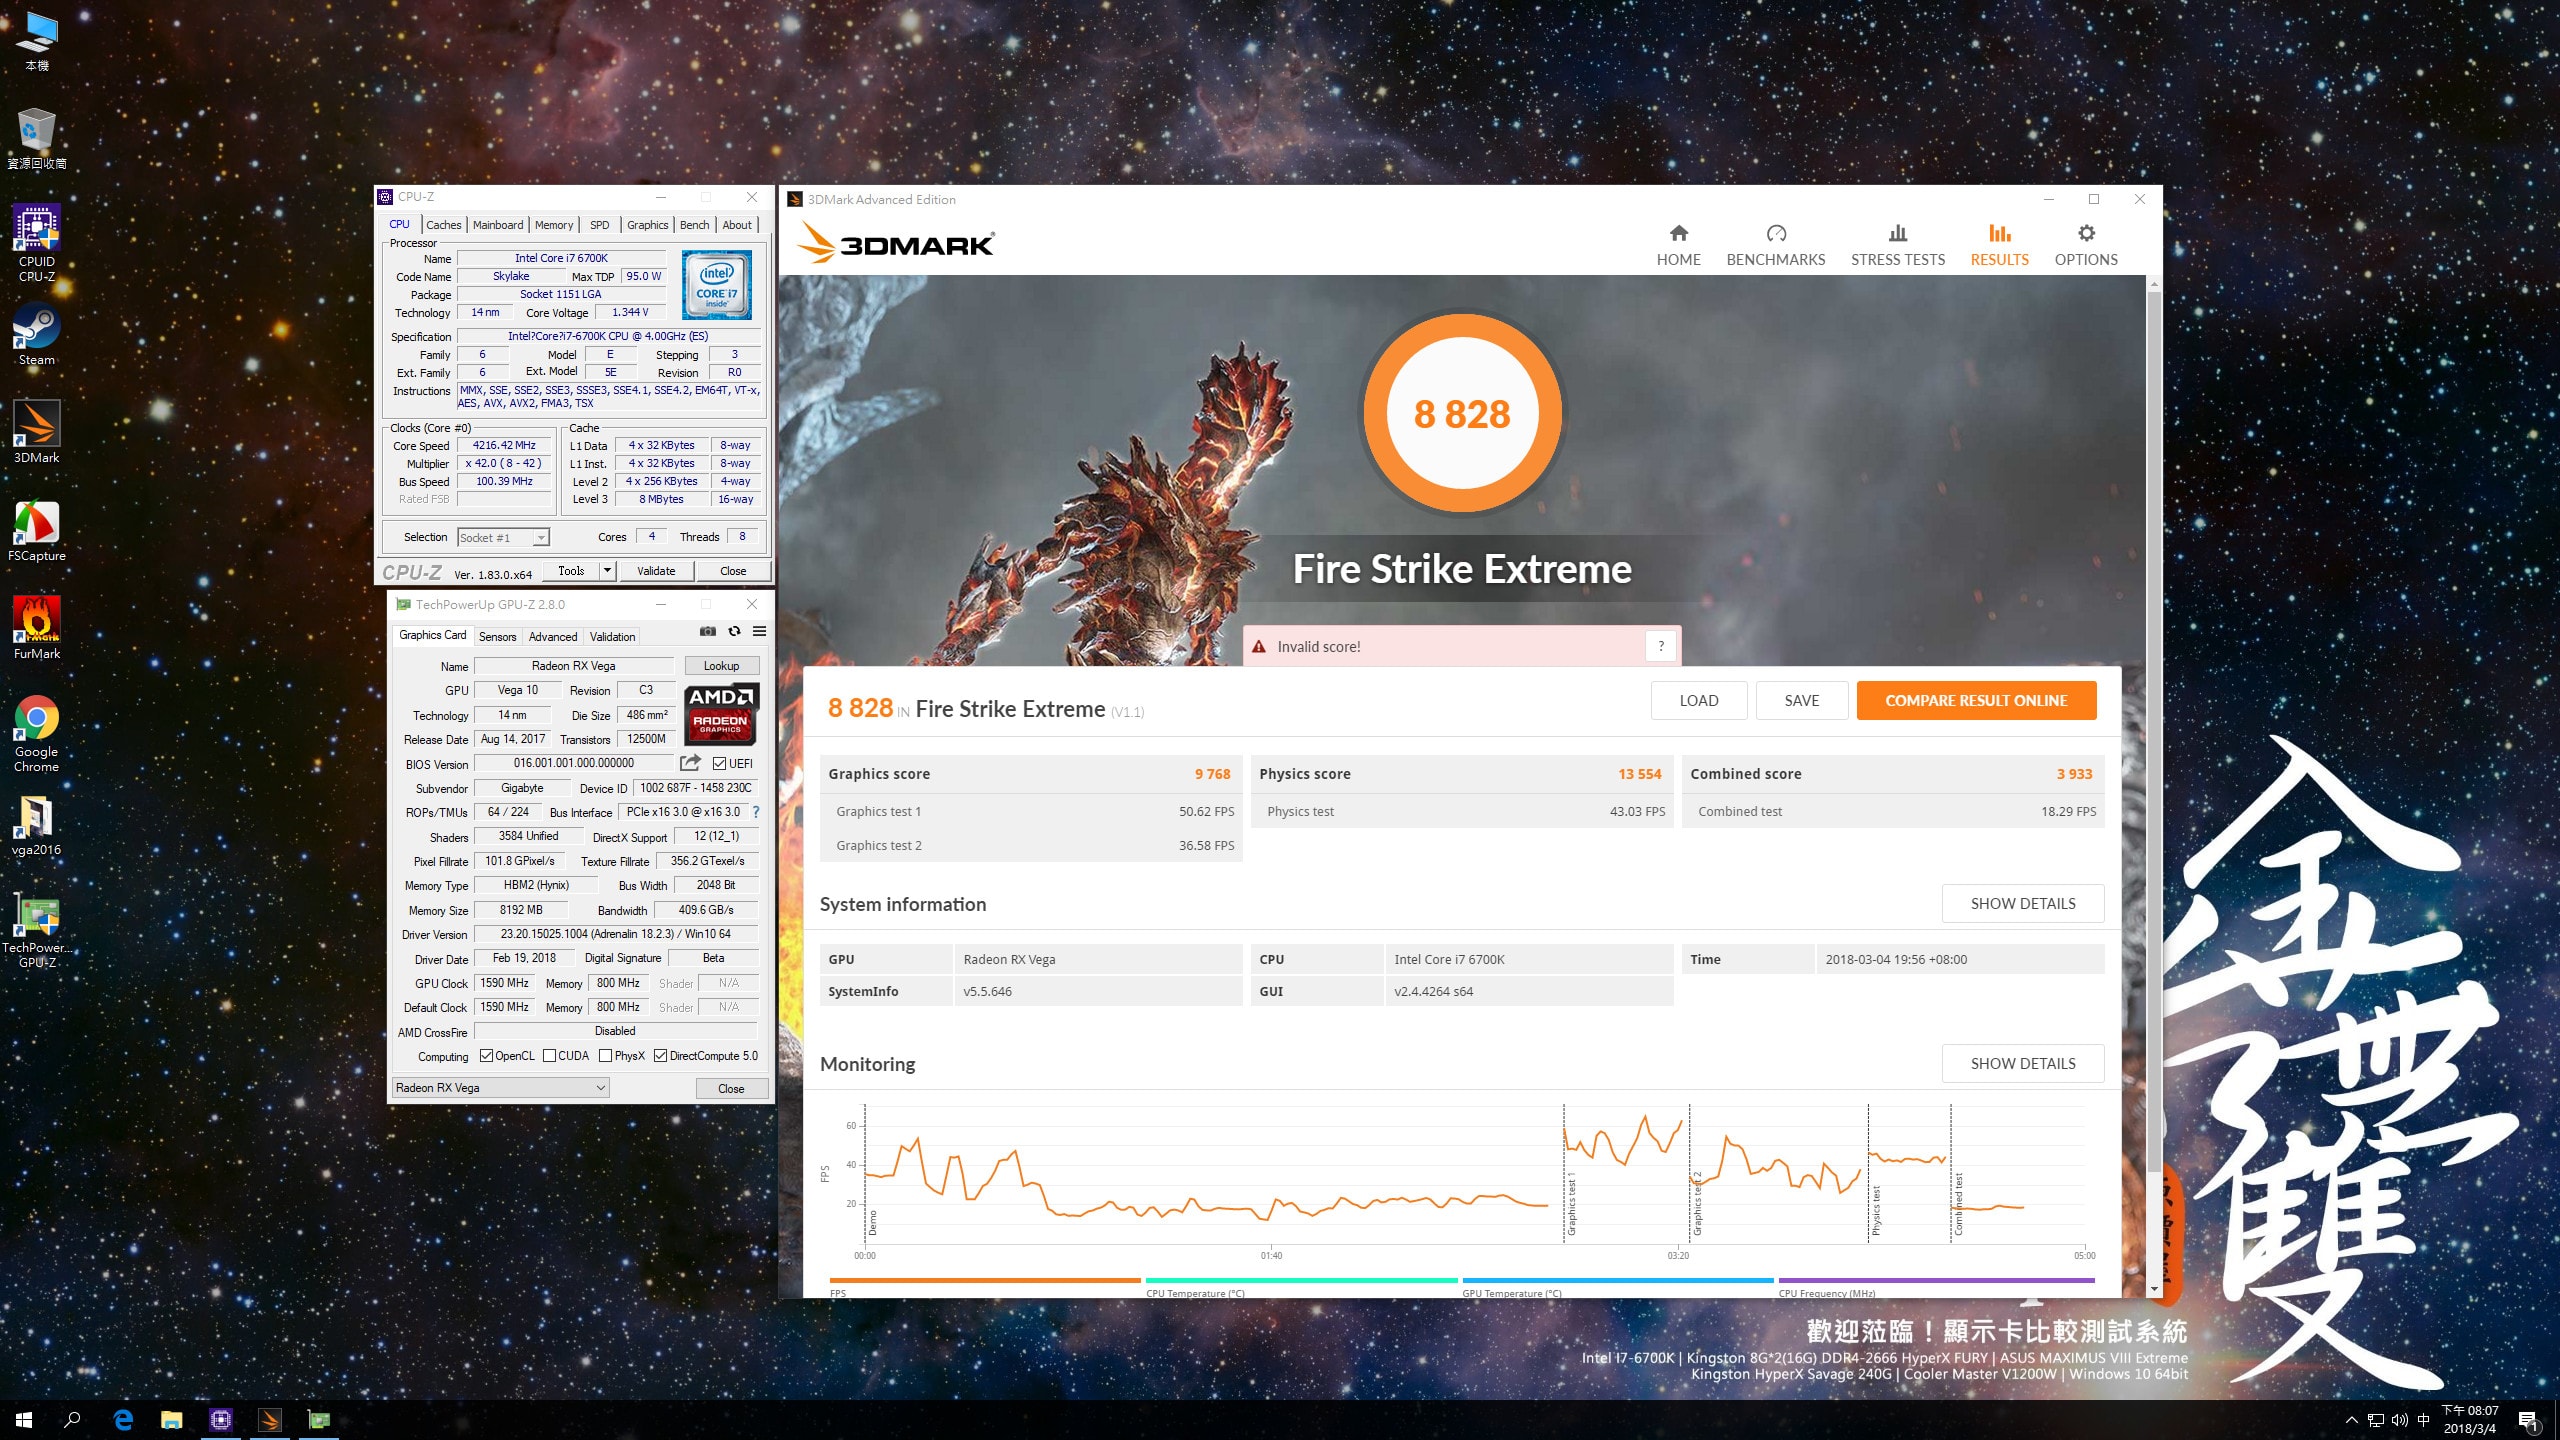Open the Windows Start menu
This screenshot has width=2560, height=1440.
[x=24, y=1420]
